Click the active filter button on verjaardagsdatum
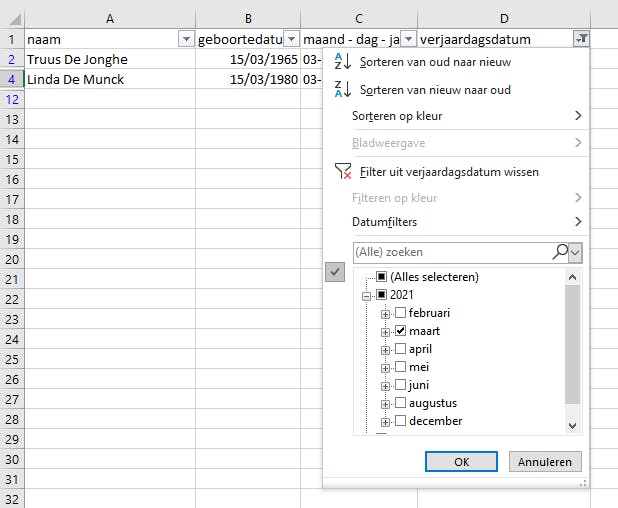The width and height of the screenshot is (618, 508). point(581,39)
